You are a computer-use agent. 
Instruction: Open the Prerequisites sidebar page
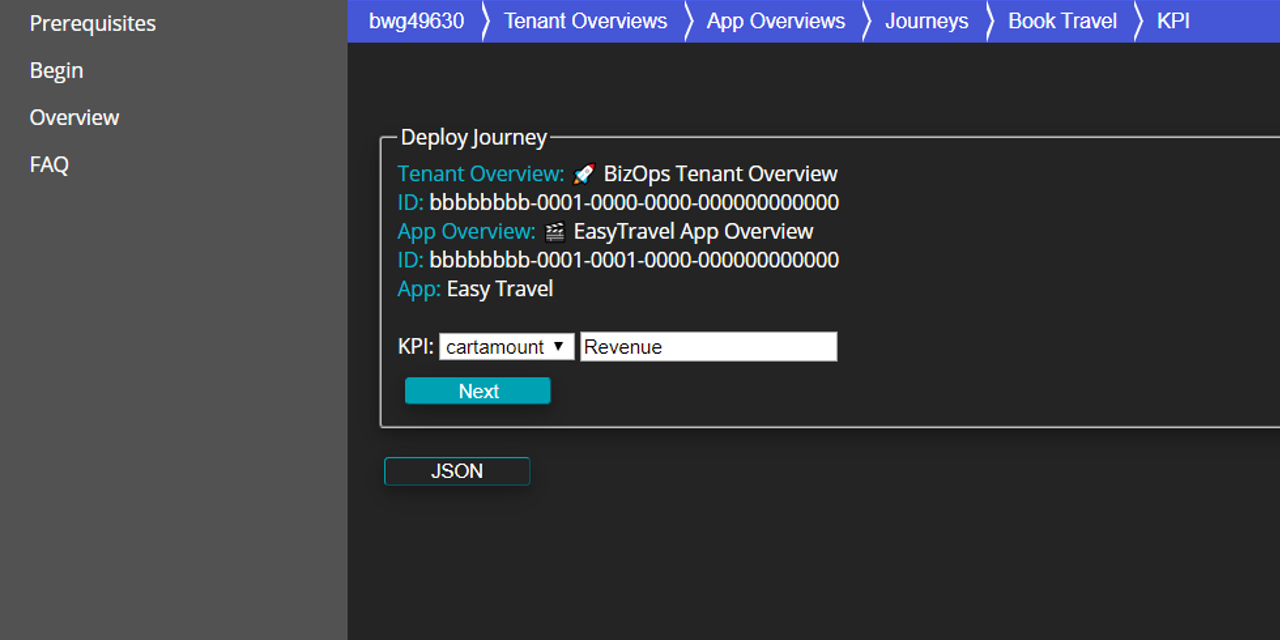tap(93, 23)
